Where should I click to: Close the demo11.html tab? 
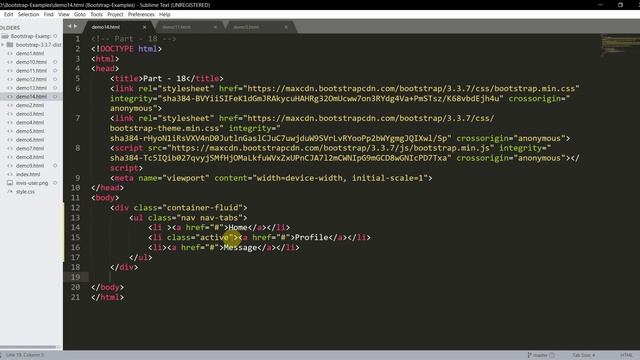(215, 27)
